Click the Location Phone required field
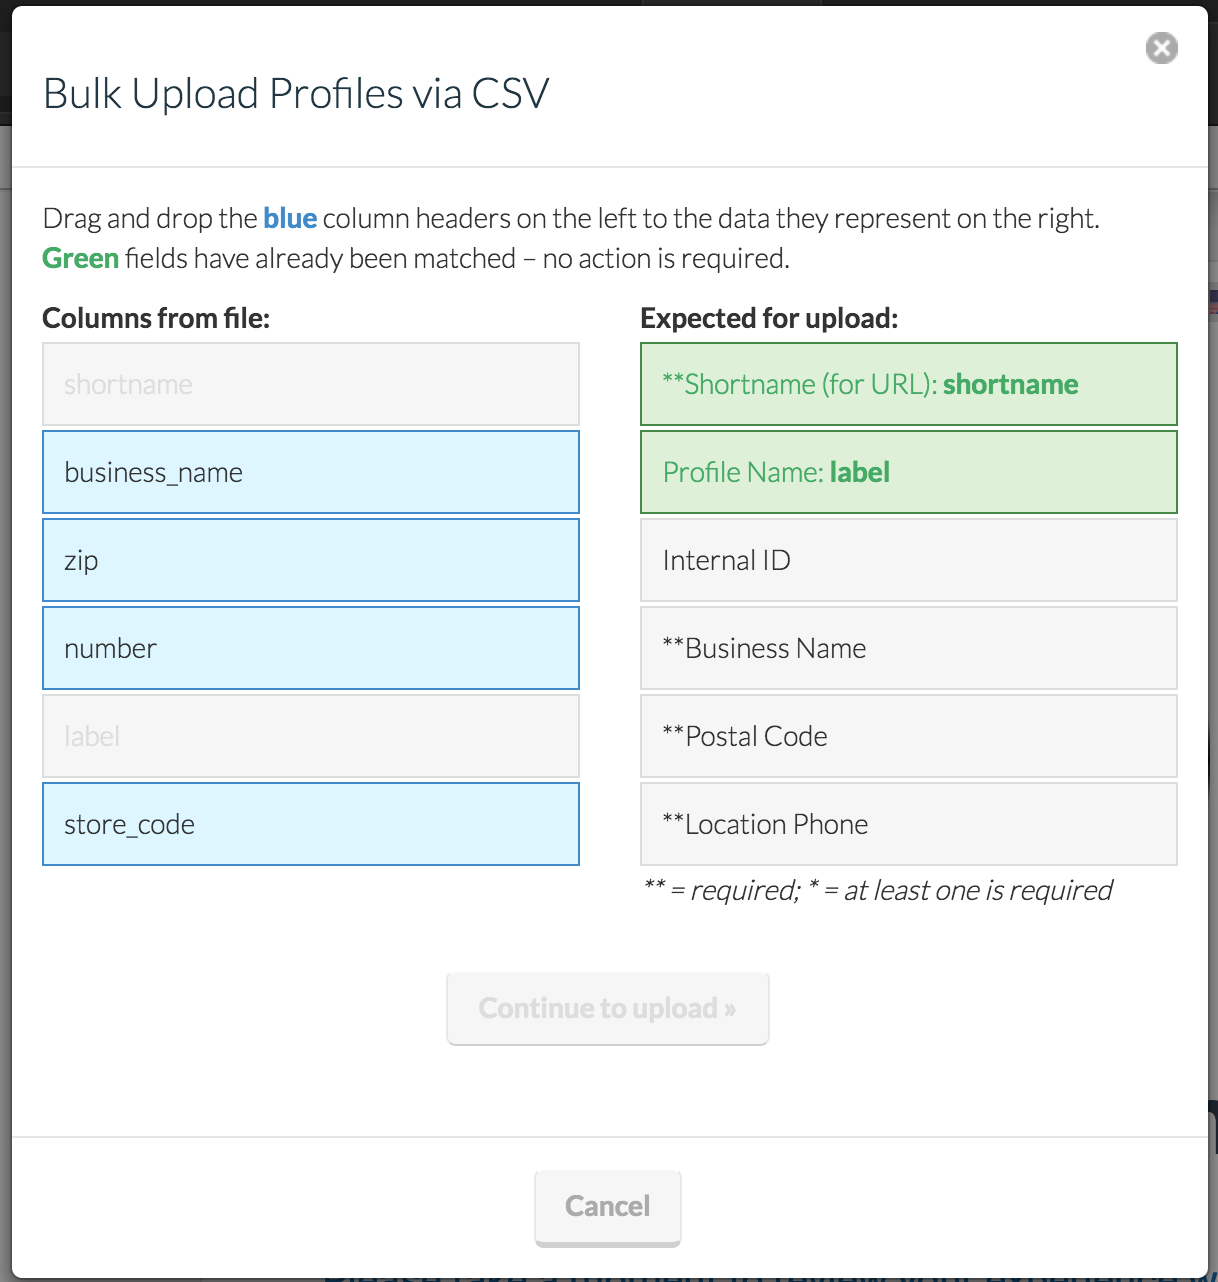This screenshot has width=1218, height=1282. pos(907,824)
